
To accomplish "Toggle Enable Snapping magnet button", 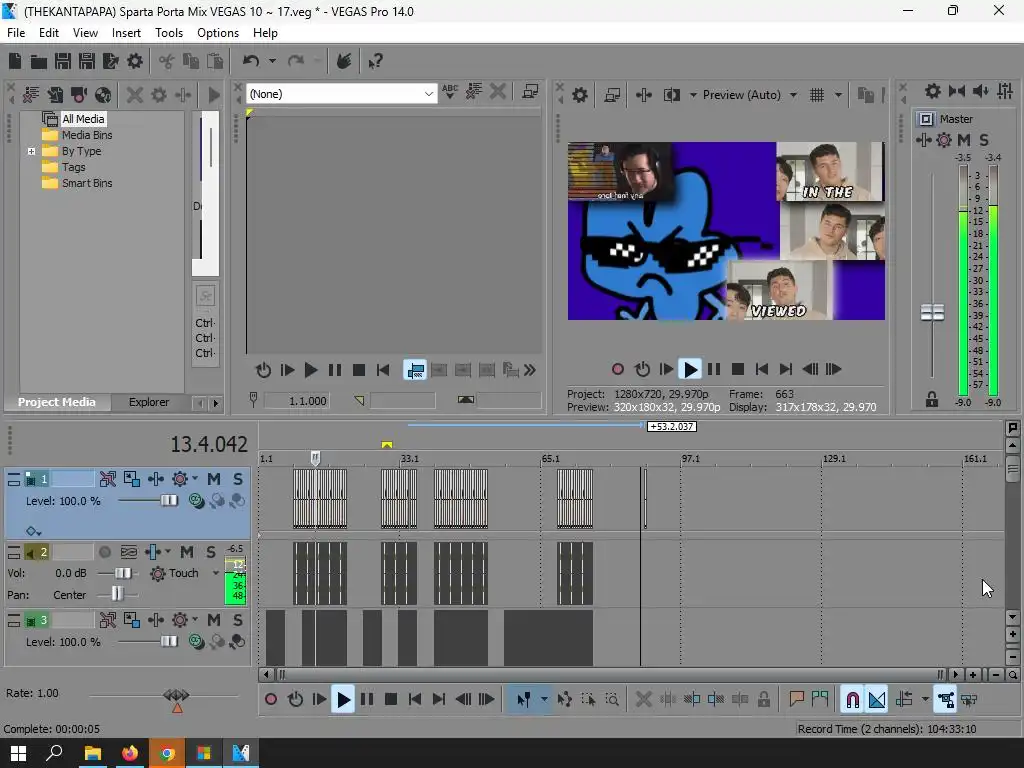I will pyautogui.click(x=852, y=699).
